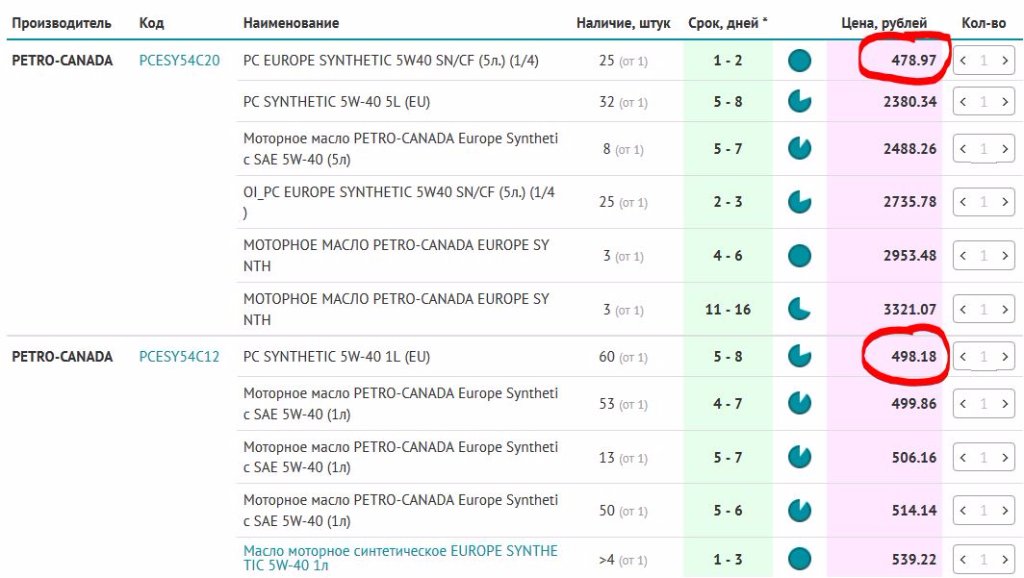The width and height of the screenshot is (1024, 578).
Task: Click stock value '60 (от 1)'
Action: (623, 357)
